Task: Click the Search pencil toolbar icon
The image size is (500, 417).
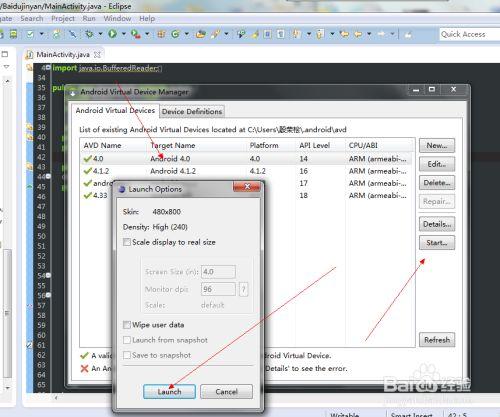Action: coord(216,34)
